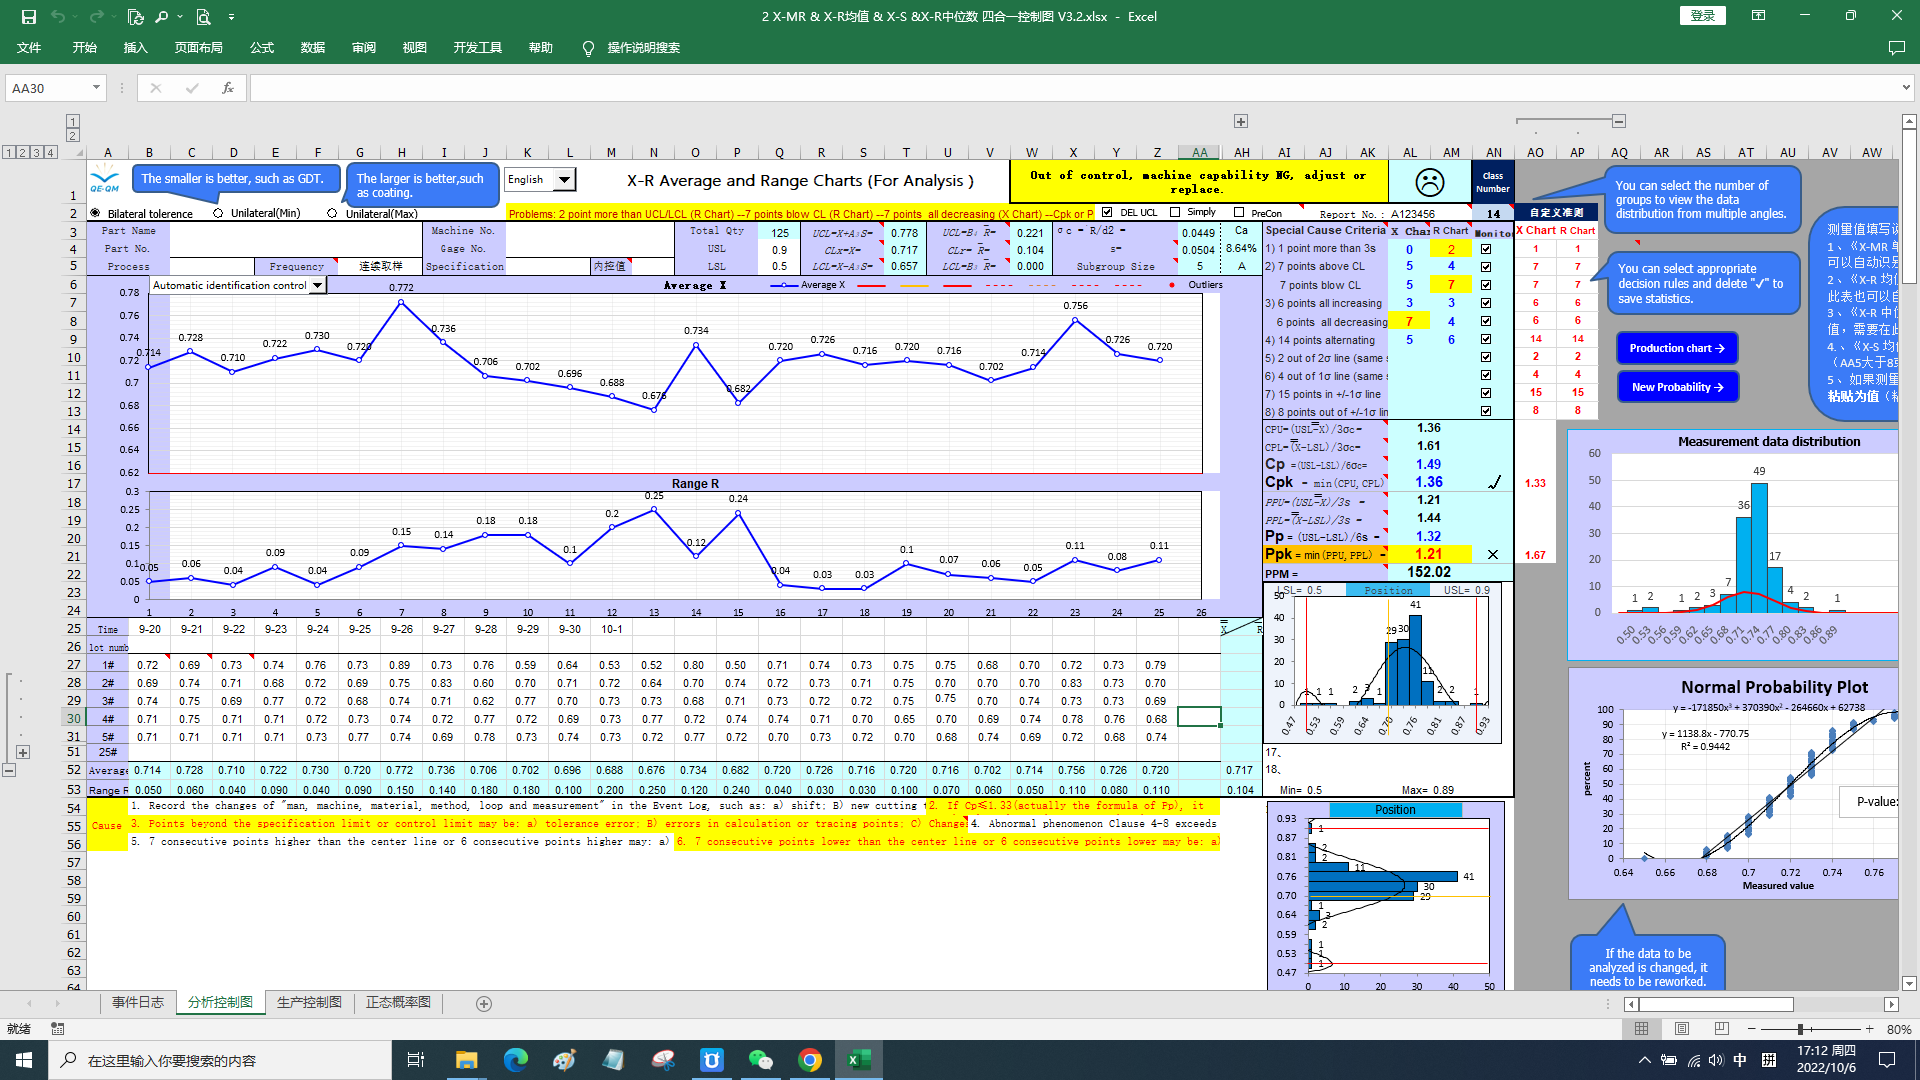Open the comments icon at top right

coord(1896,48)
